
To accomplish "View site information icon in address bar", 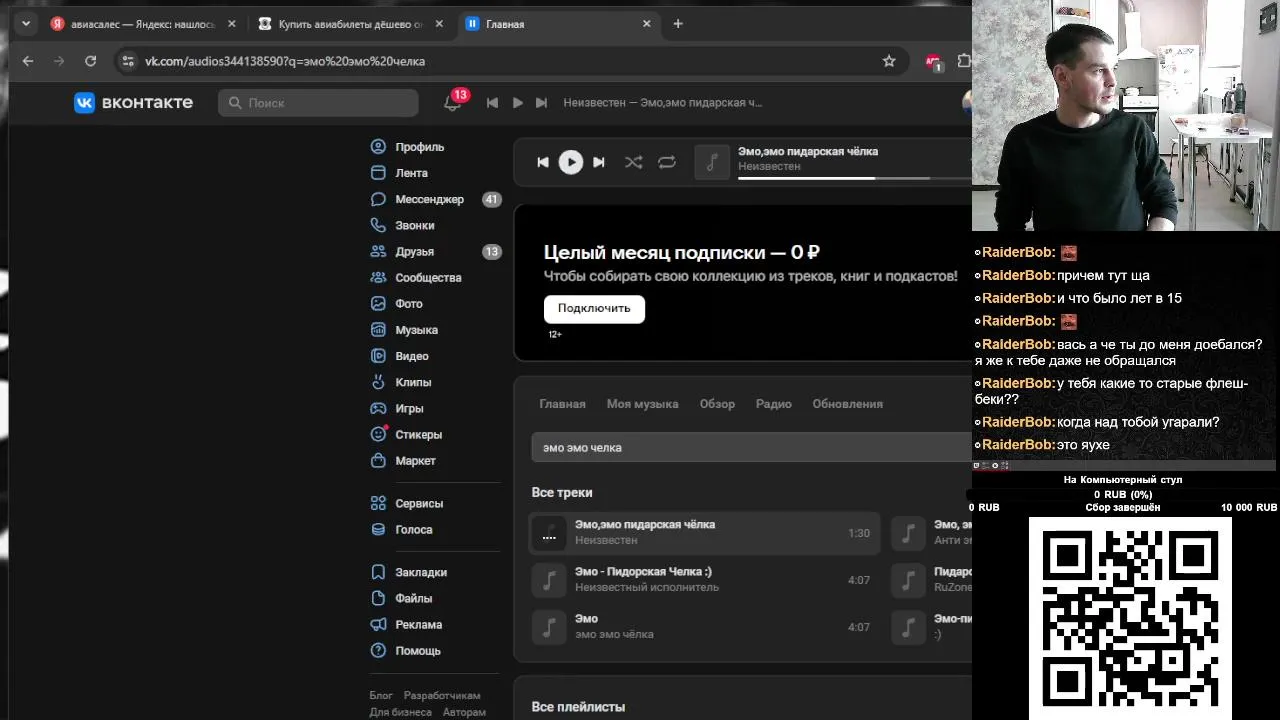I will point(127,61).
